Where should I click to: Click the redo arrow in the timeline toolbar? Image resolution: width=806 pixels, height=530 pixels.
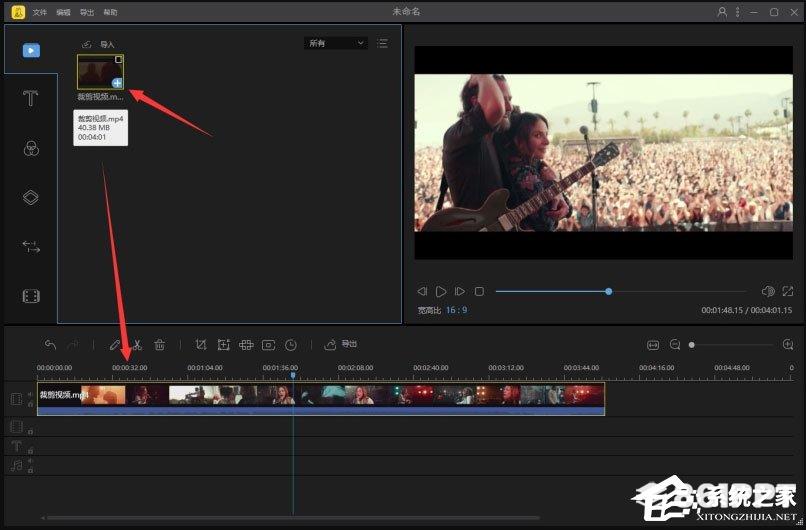(x=73, y=344)
